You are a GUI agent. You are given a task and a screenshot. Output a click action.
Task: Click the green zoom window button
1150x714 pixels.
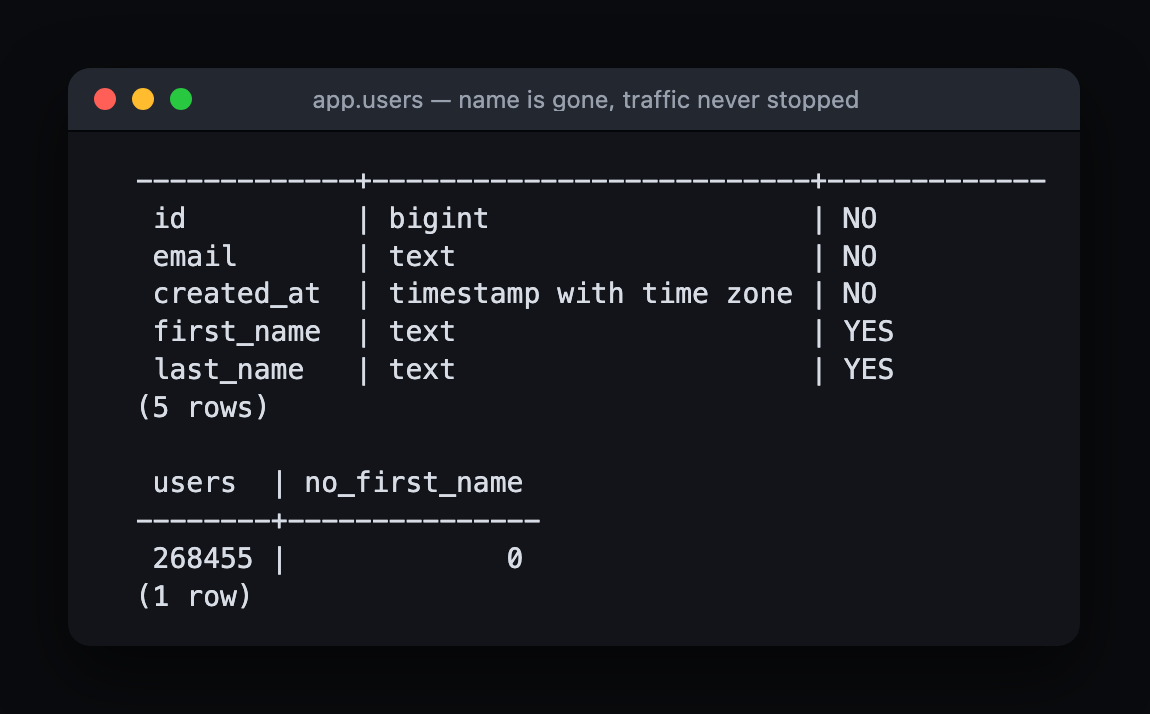181,99
